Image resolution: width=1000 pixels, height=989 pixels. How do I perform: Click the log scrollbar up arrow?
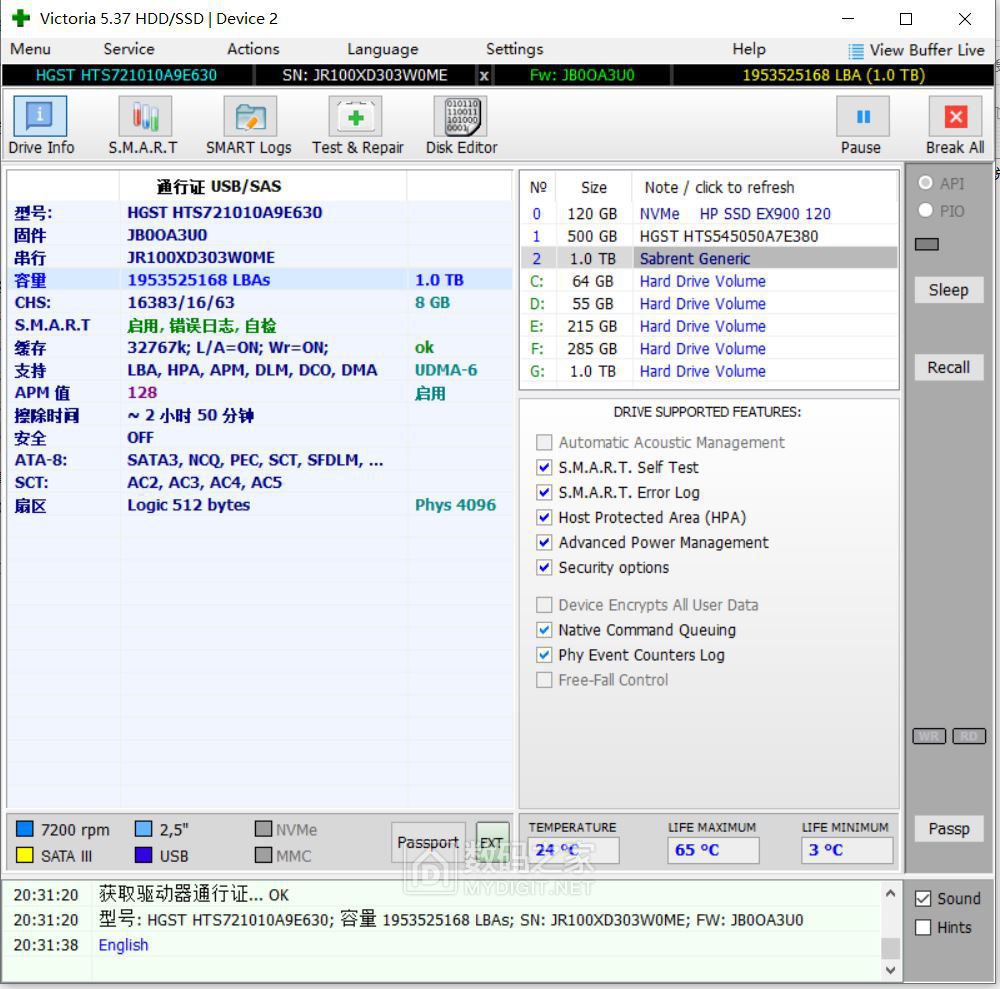click(x=890, y=893)
